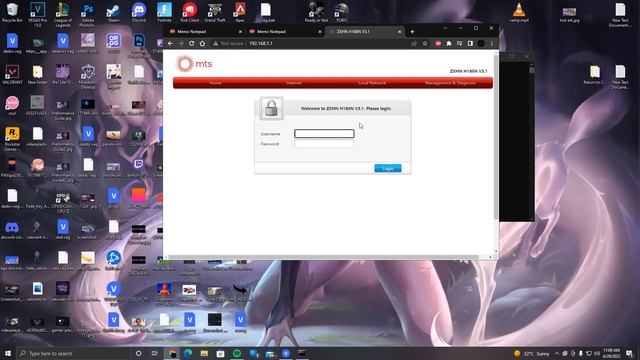
Task: Open Internet in router navigation bar
Action: (x=293, y=83)
